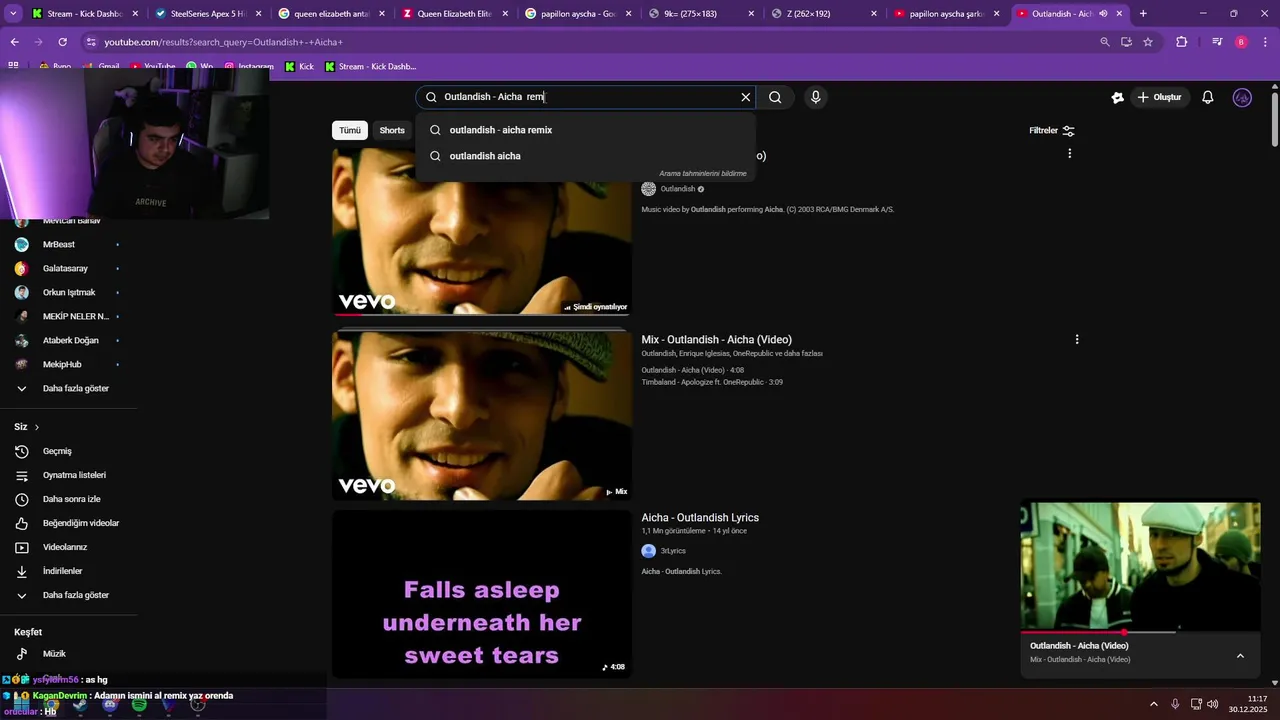Seek on the miniplayer progress bar
This screenshot has height=720, width=1280.
tap(1140, 632)
